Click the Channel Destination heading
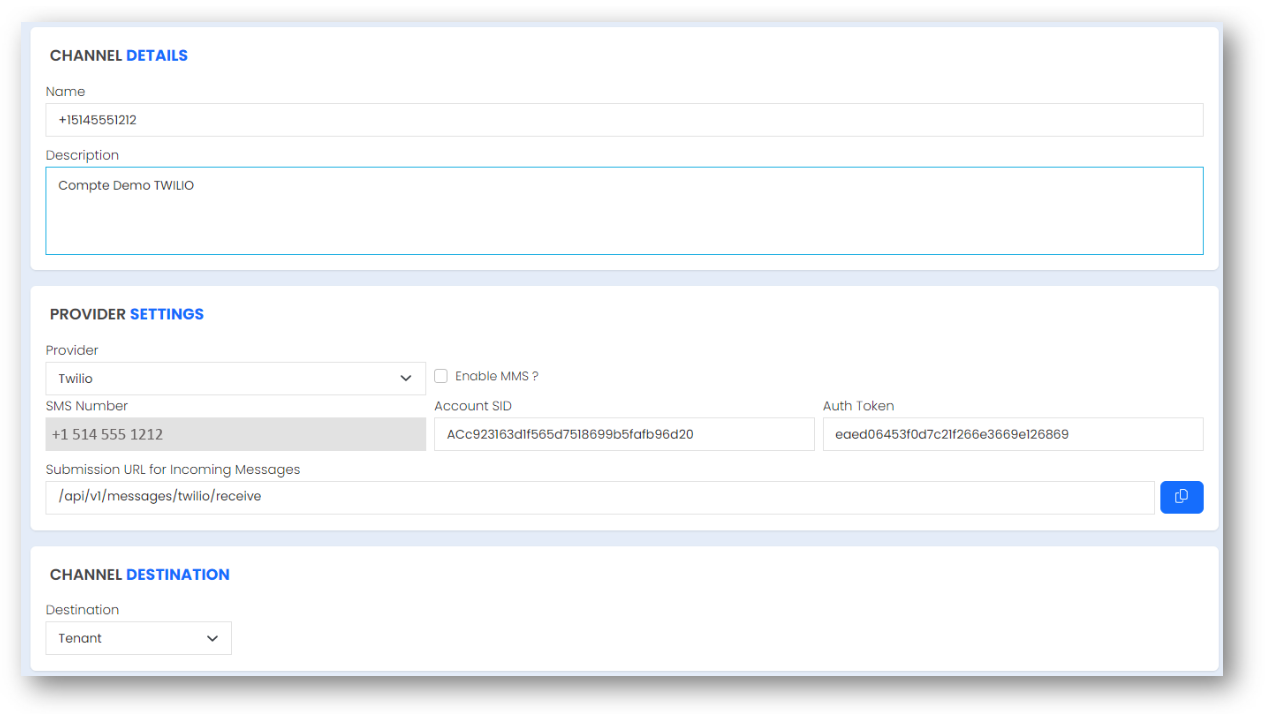 coord(140,574)
